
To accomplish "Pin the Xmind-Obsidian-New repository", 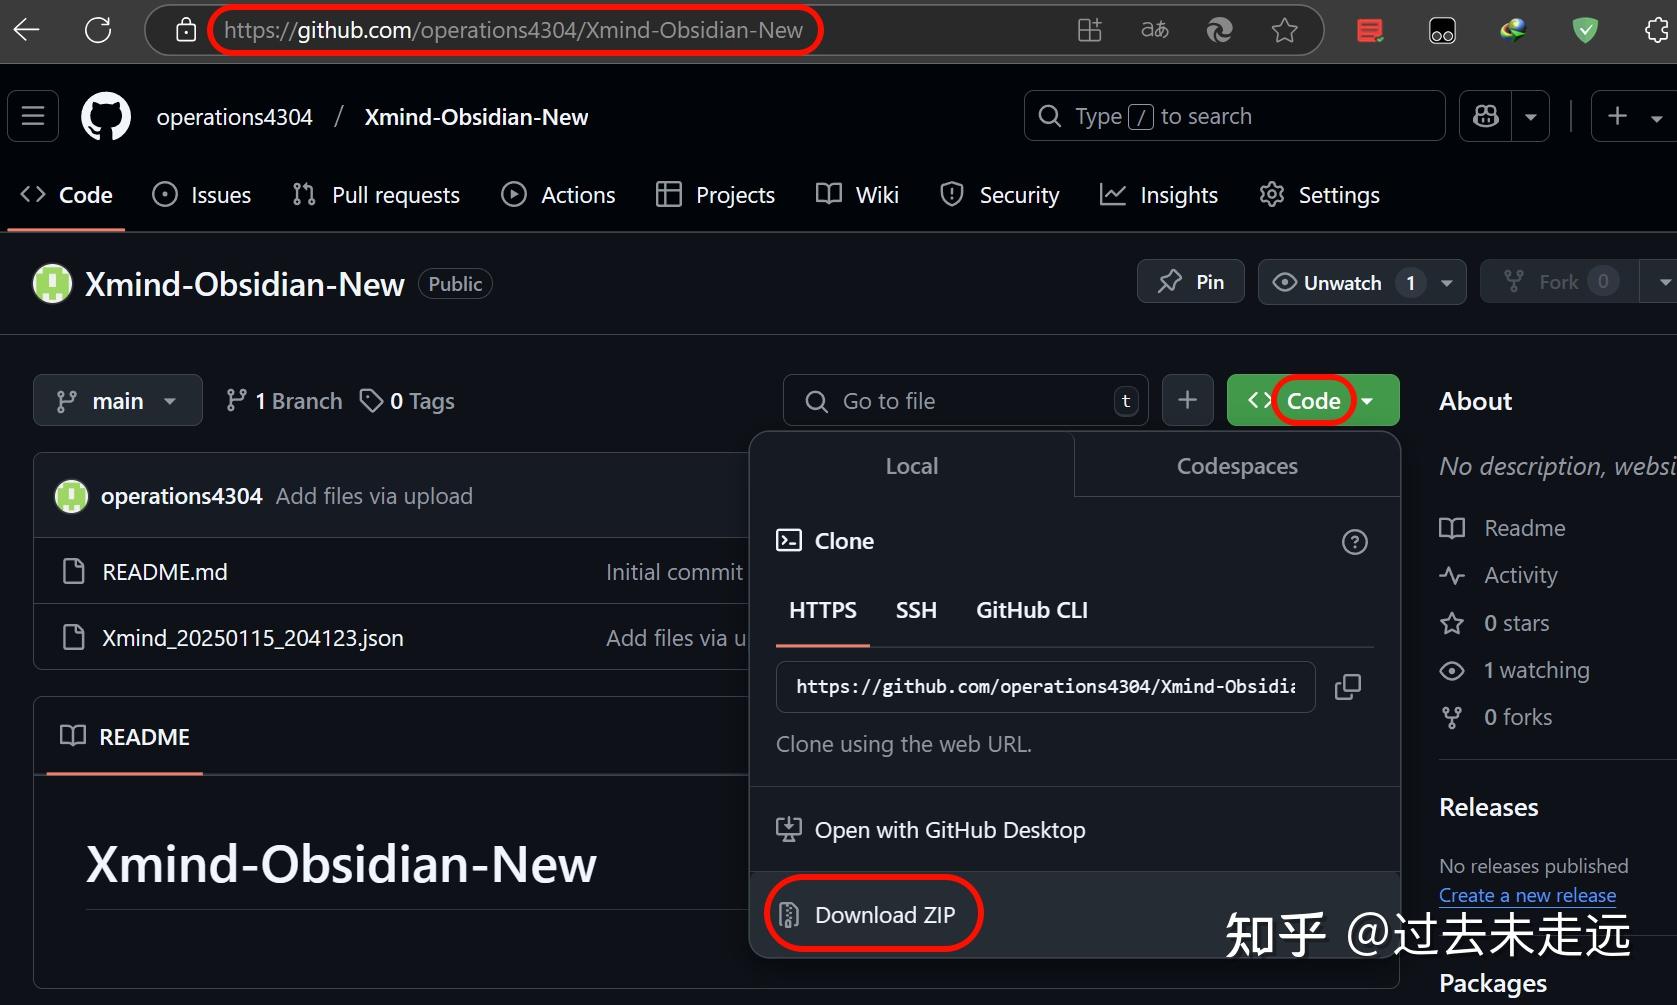I will click(1190, 281).
